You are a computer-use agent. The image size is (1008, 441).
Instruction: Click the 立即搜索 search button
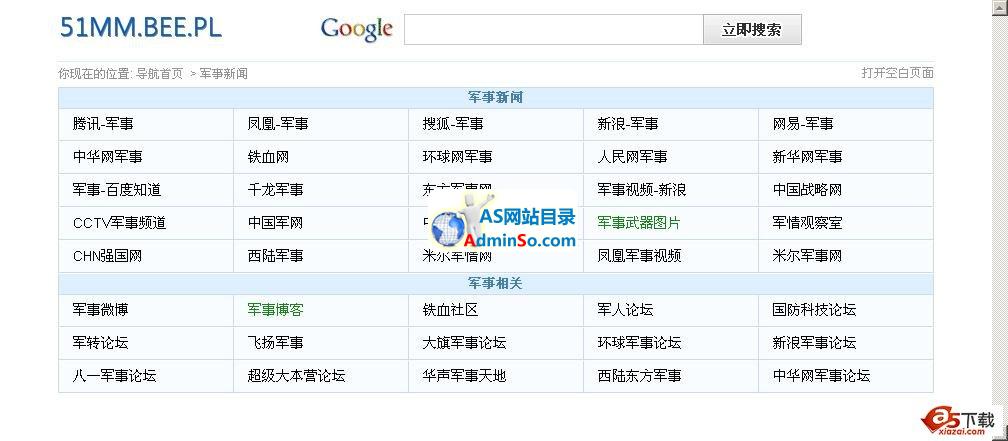[x=752, y=30]
